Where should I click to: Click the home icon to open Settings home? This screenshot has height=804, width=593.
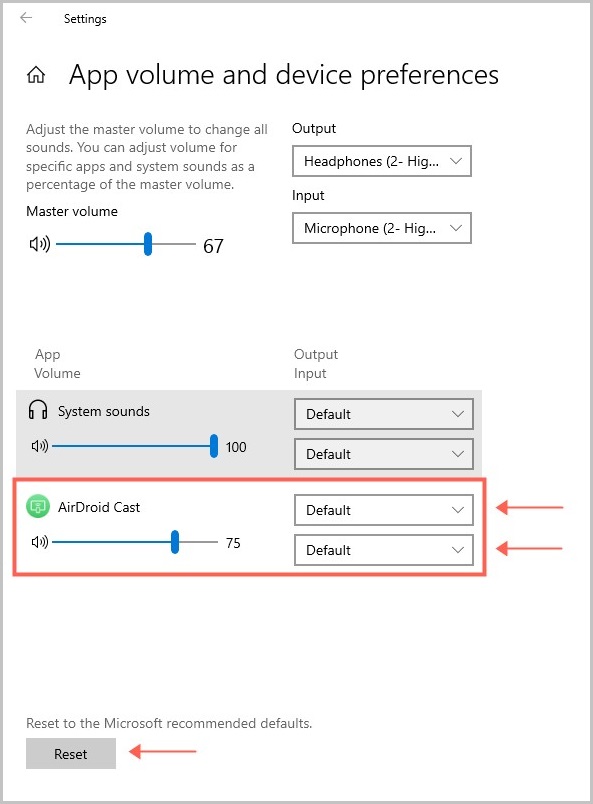pos(34,74)
